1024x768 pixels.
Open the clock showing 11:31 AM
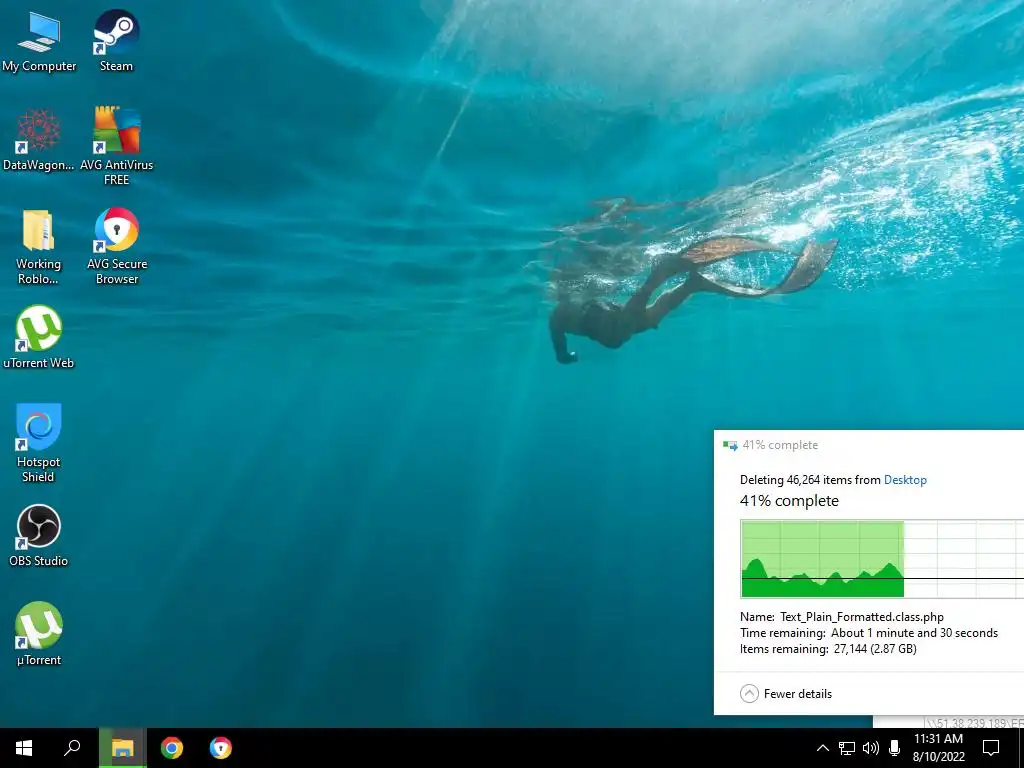click(938, 748)
